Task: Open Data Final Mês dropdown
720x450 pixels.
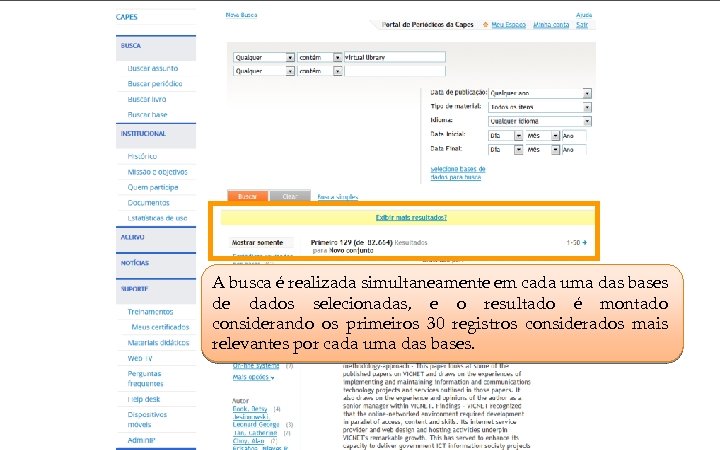Action: (x=542, y=150)
